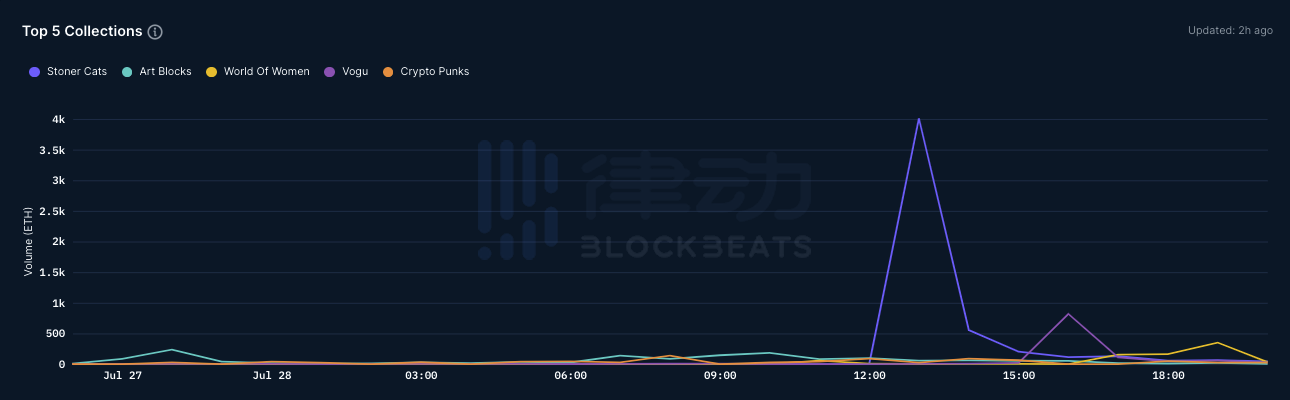Click the Jul 28 x-axis label
The height and width of the screenshot is (400, 1290).
click(x=271, y=376)
